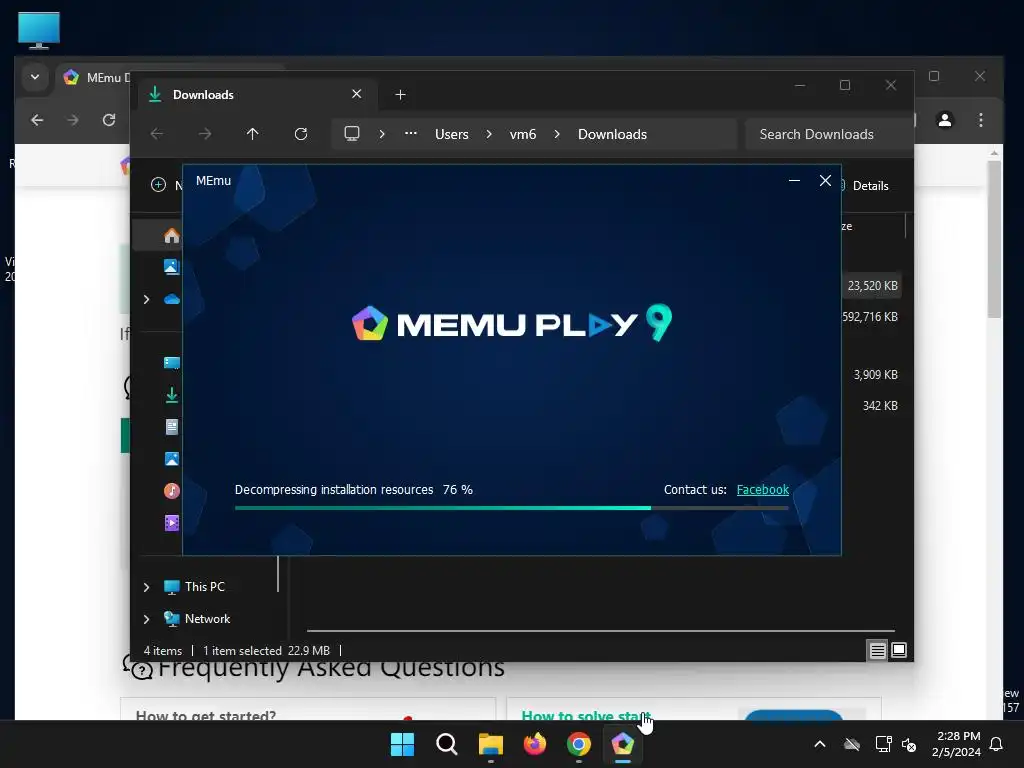Select Network in sidebar
The width and height of the screenshot is (1024, 768).
[207, 619]
